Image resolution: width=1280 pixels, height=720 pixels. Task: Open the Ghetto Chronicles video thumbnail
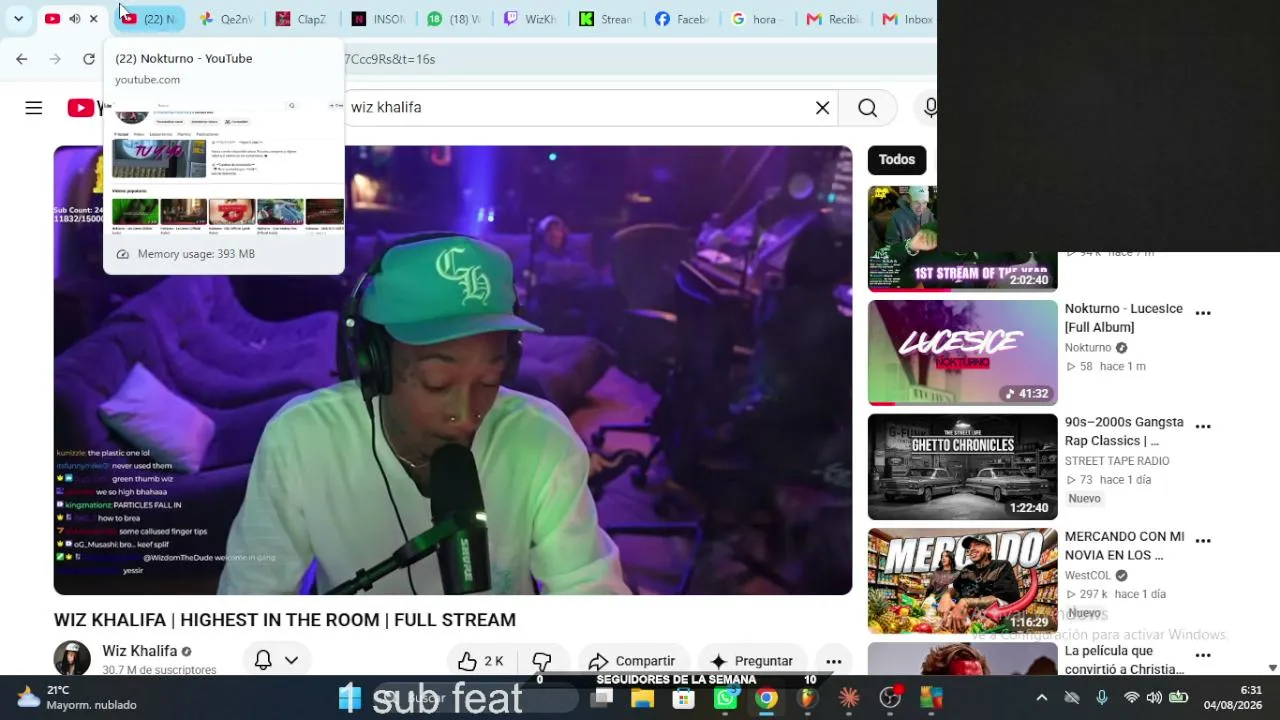tap(962, 467)
